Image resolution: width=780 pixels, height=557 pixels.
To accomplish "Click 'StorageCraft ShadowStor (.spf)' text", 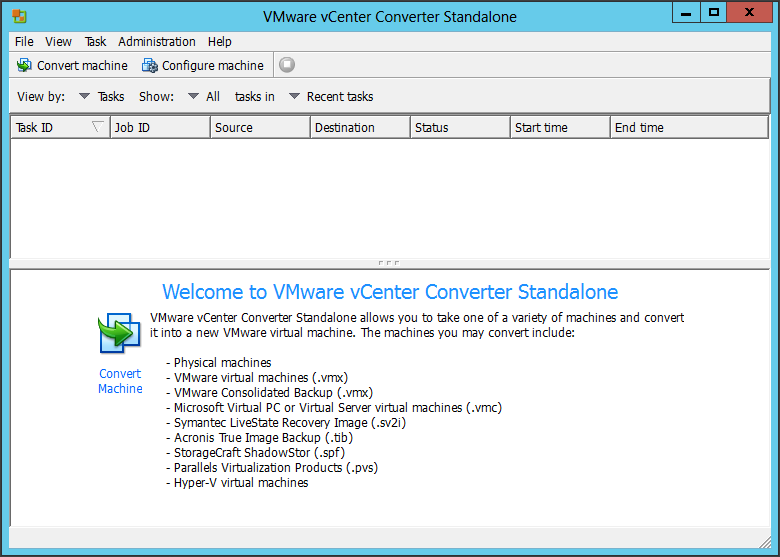I will click(259, 453).
